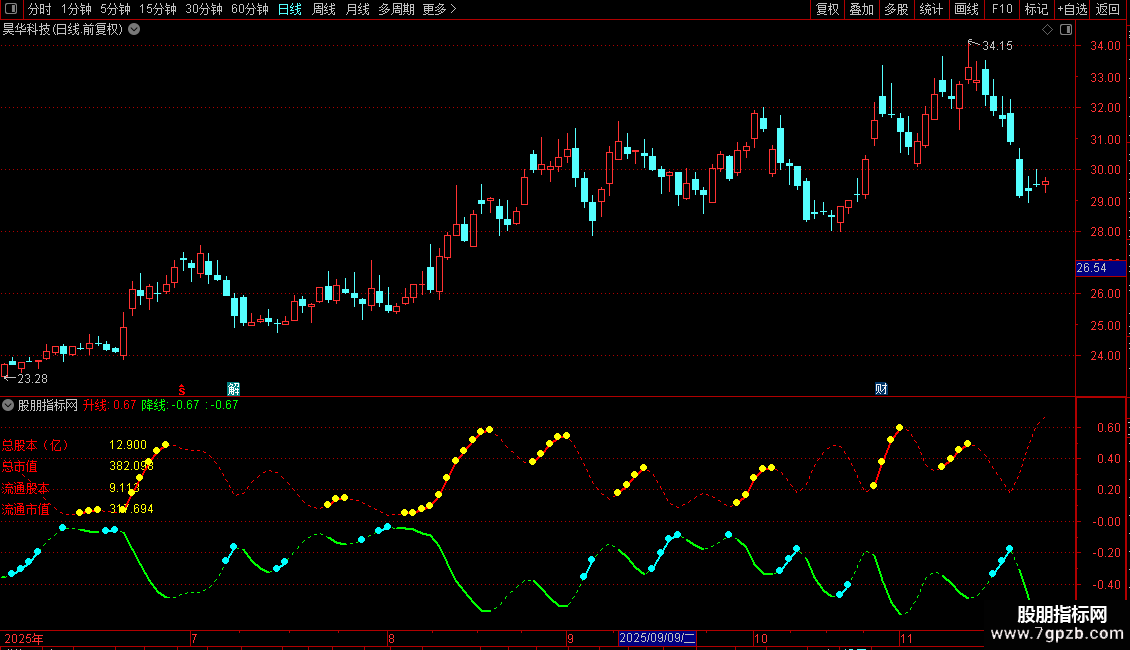The image size is (1130, 650).
Task: Select the 5分钟 period
Action: pos(115,9)
